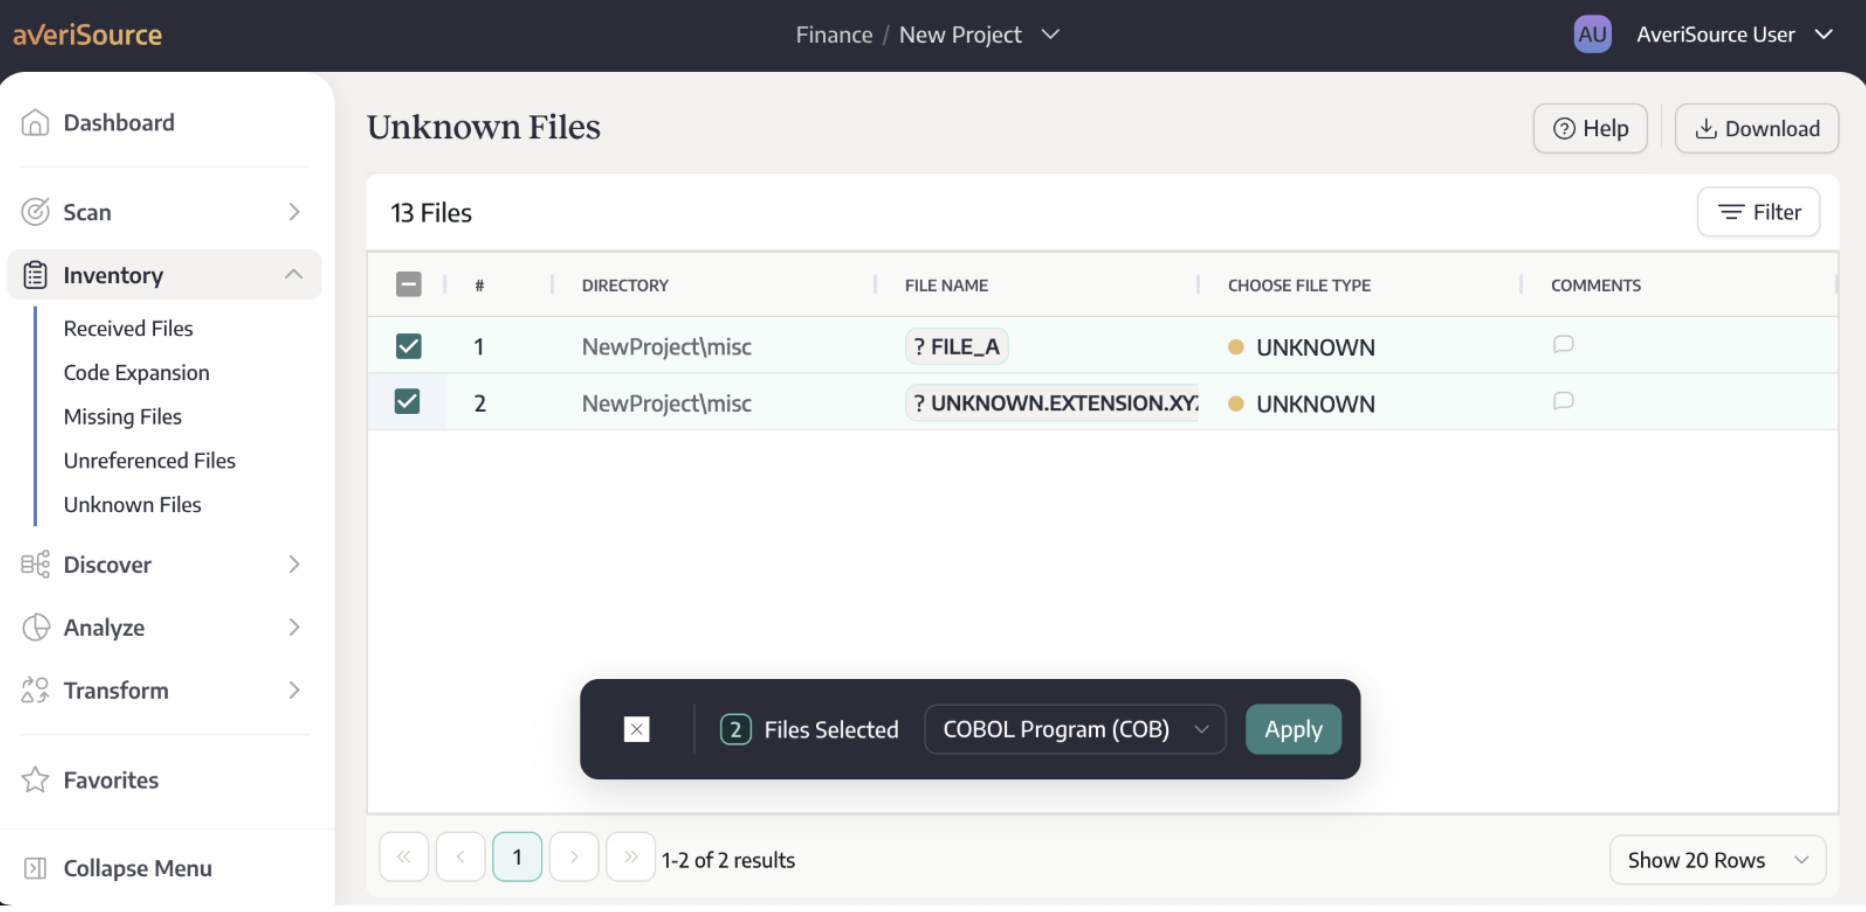Open the COBOL Program (COB) file type dropdown
1866x912 pixels.
tap(1075, 729)
